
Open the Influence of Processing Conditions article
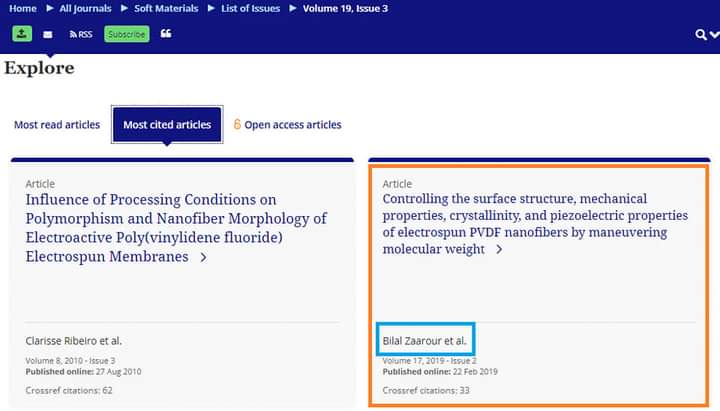point(176,228)
